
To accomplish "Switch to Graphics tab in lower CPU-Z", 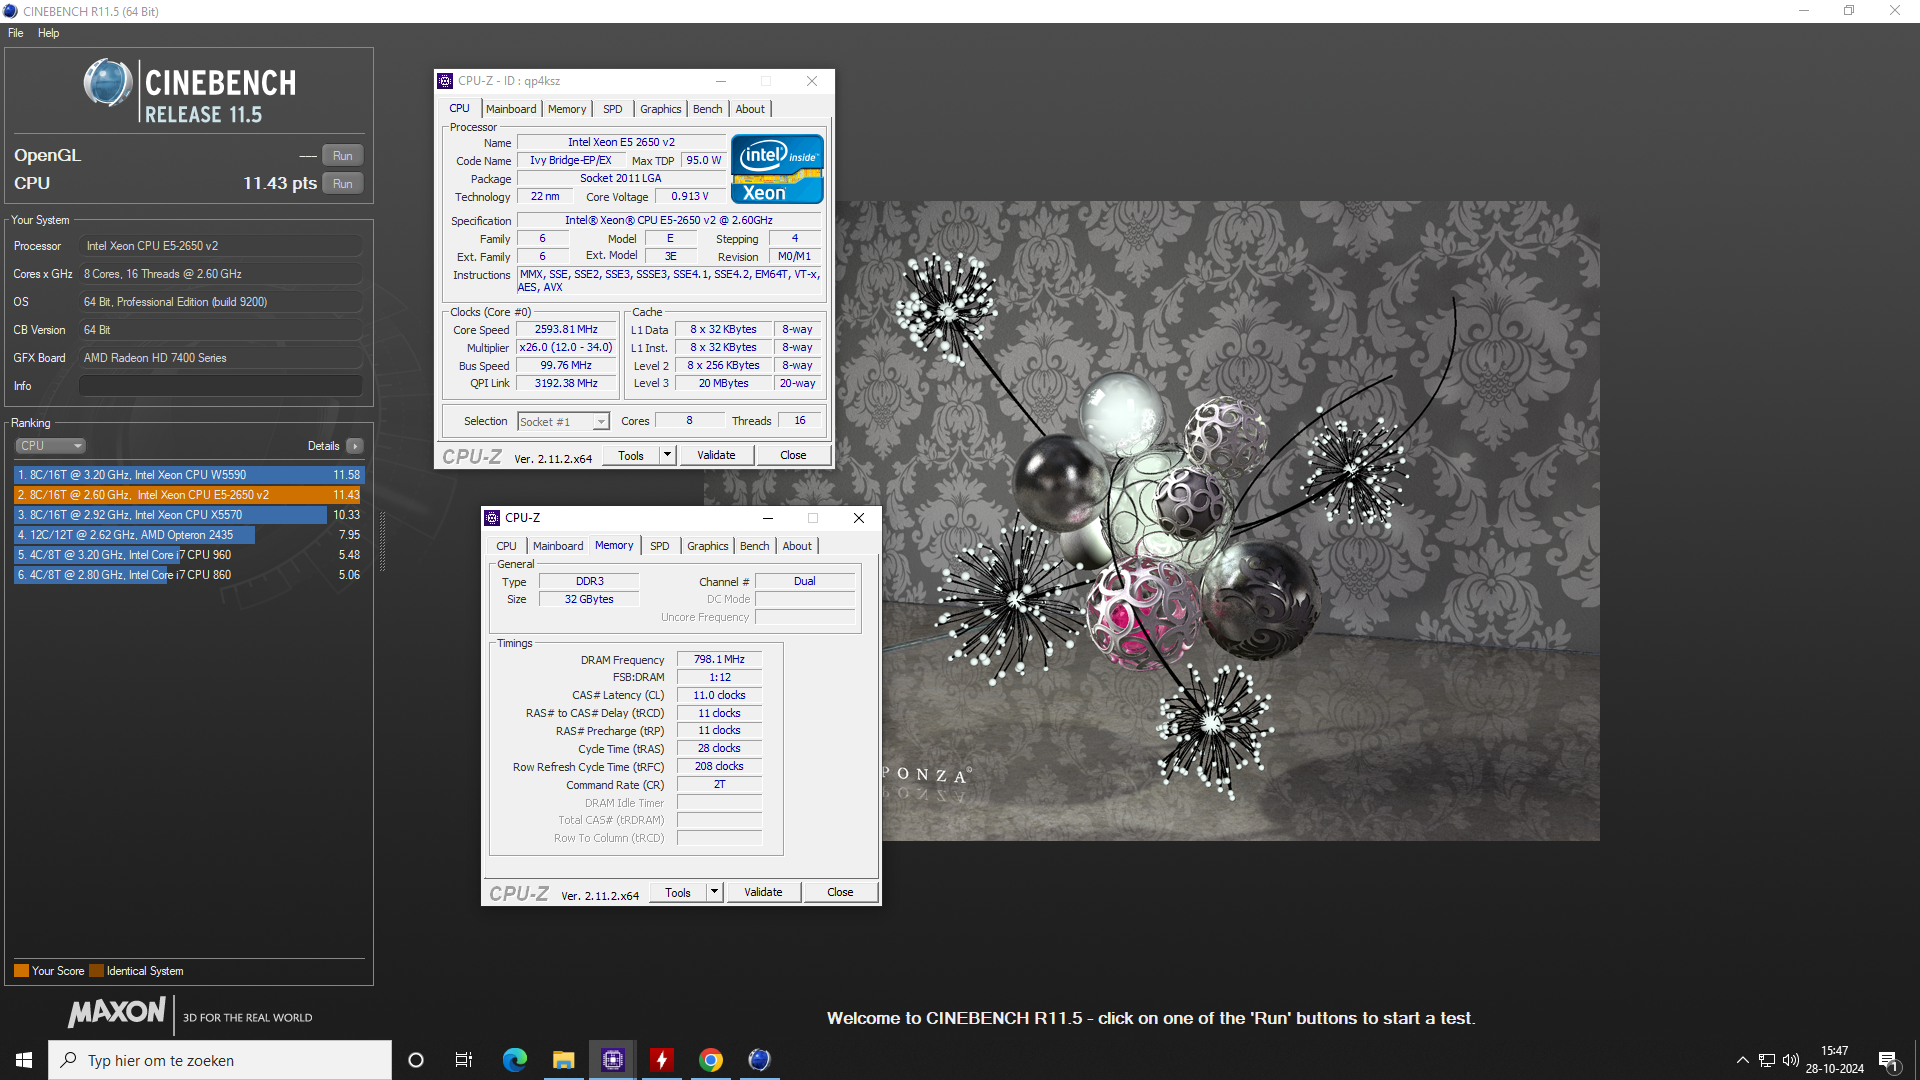I will (707, 546).
